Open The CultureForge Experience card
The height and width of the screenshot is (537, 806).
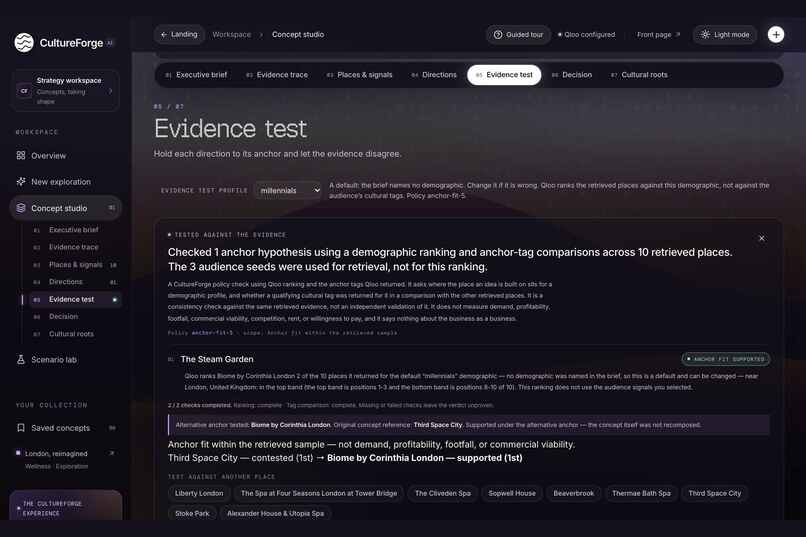click(66, 505)
